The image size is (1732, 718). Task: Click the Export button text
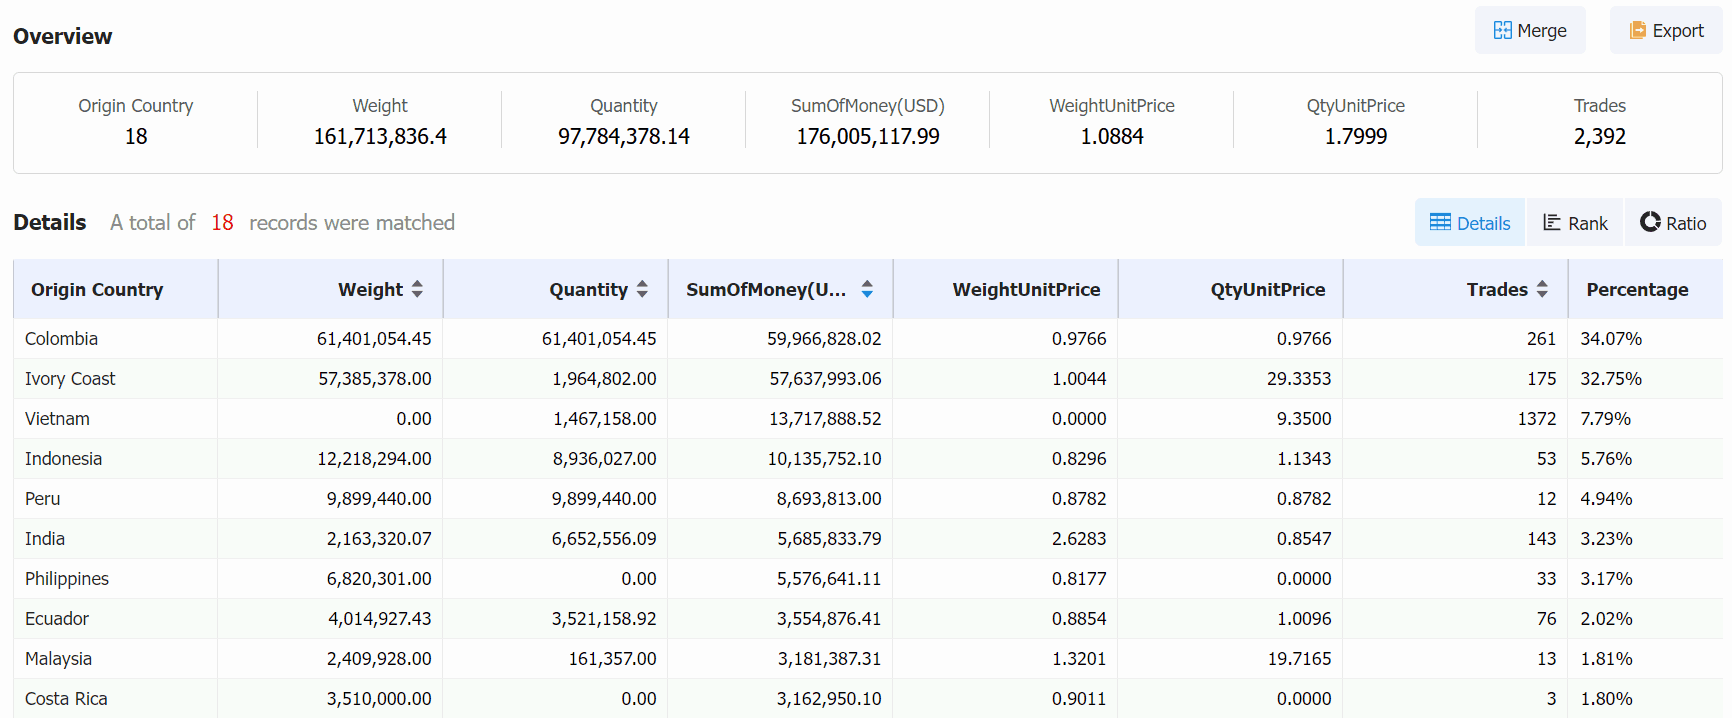click(1678, 31)
